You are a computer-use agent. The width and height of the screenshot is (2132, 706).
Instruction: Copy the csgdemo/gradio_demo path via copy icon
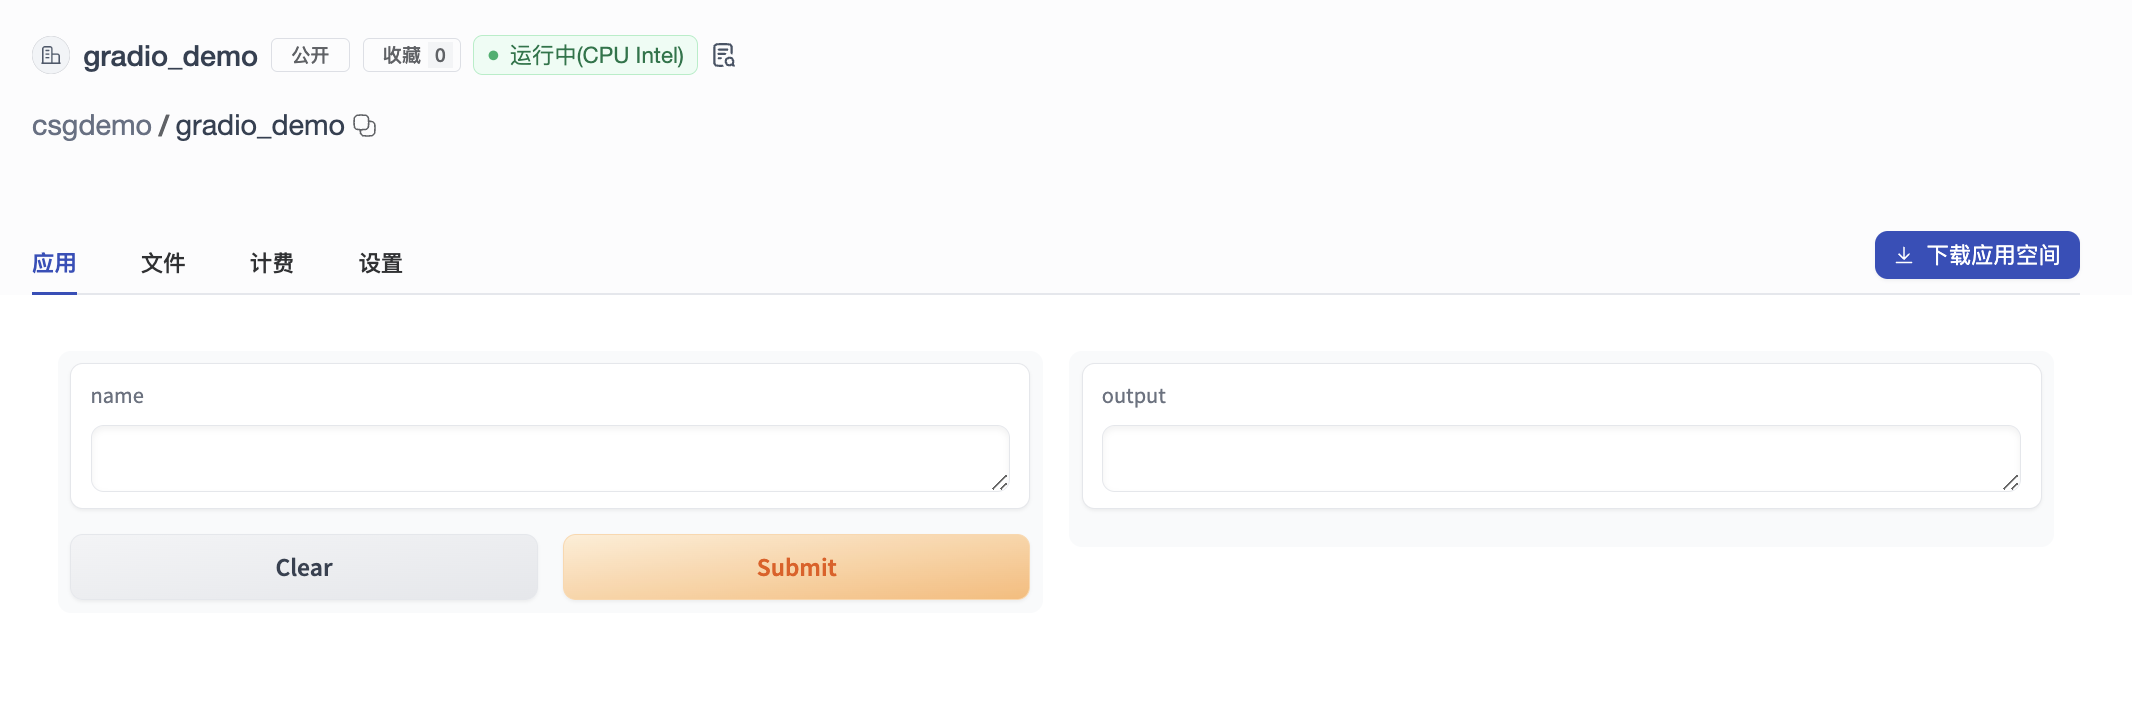pyautogui.click(x=365, y=126)
